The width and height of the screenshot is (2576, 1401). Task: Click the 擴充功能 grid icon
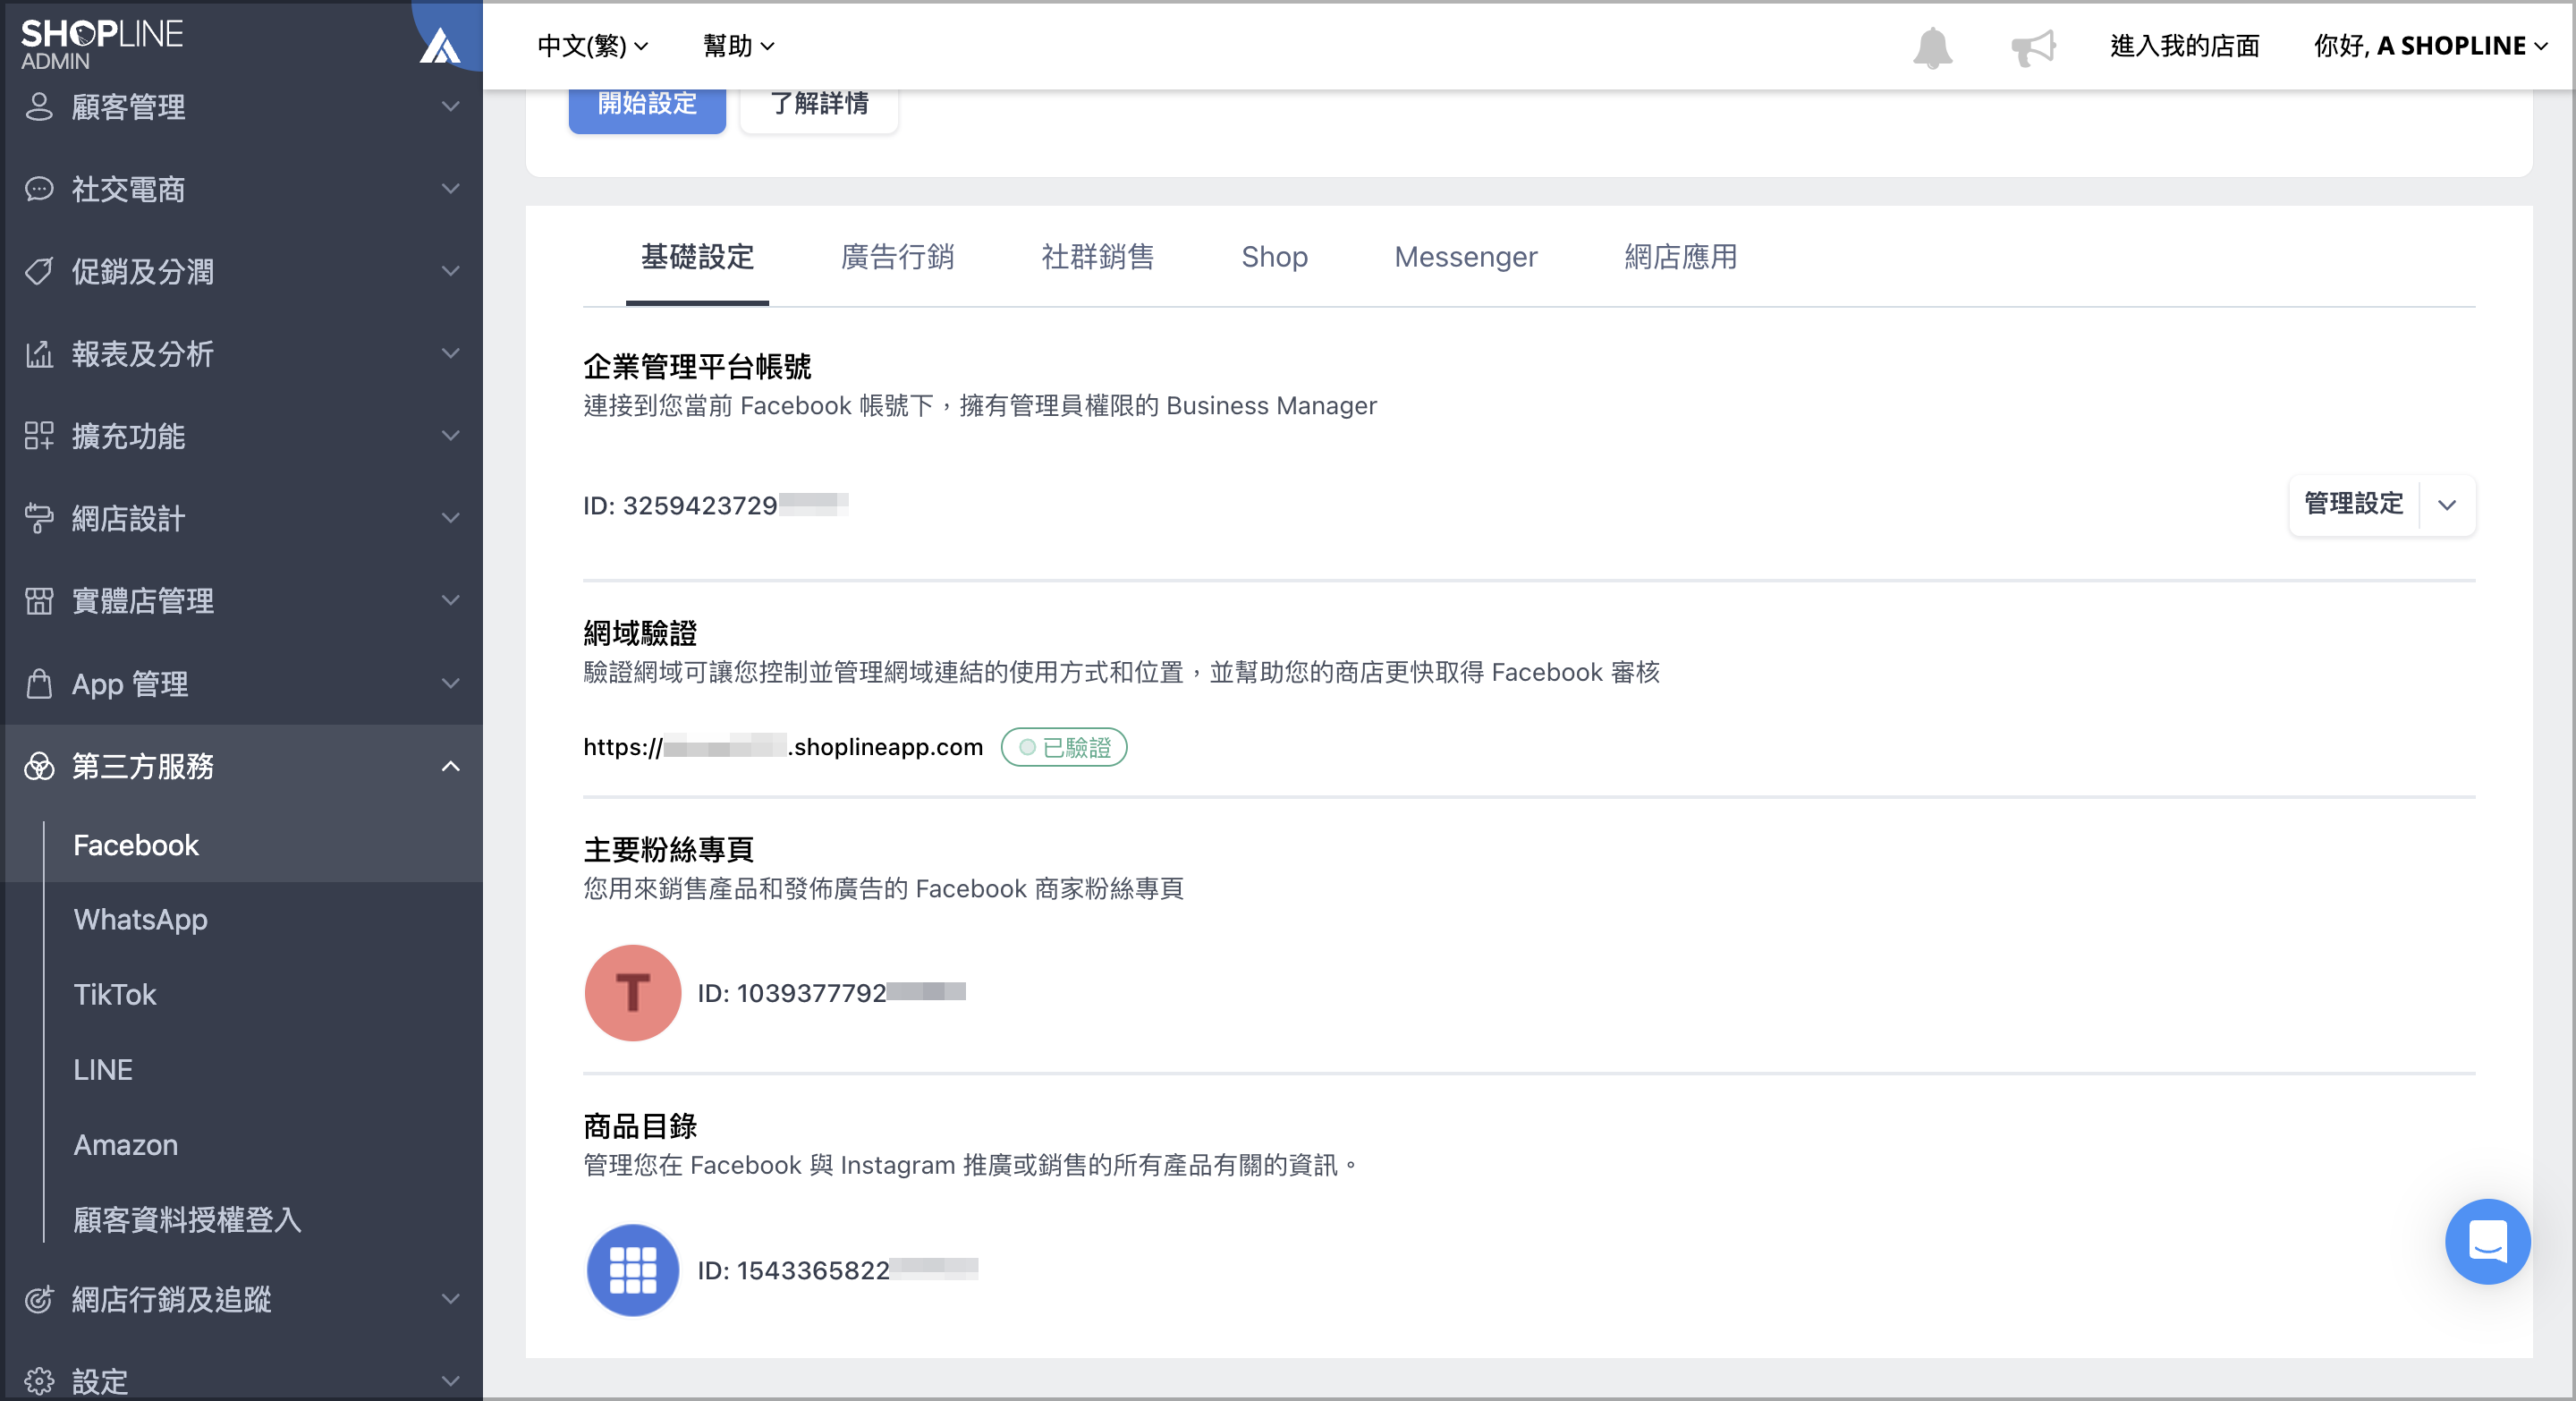pos(39,435)
